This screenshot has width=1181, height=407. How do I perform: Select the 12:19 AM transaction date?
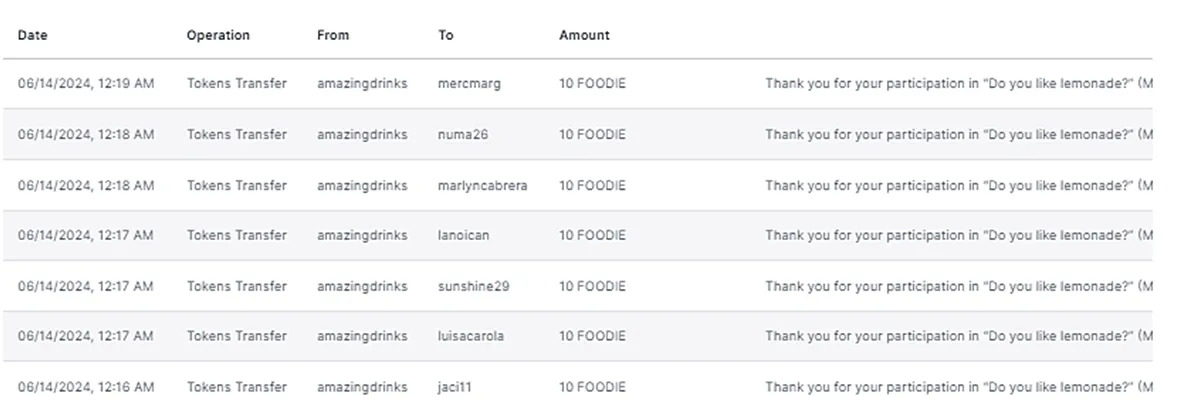(x=86, y=84)
